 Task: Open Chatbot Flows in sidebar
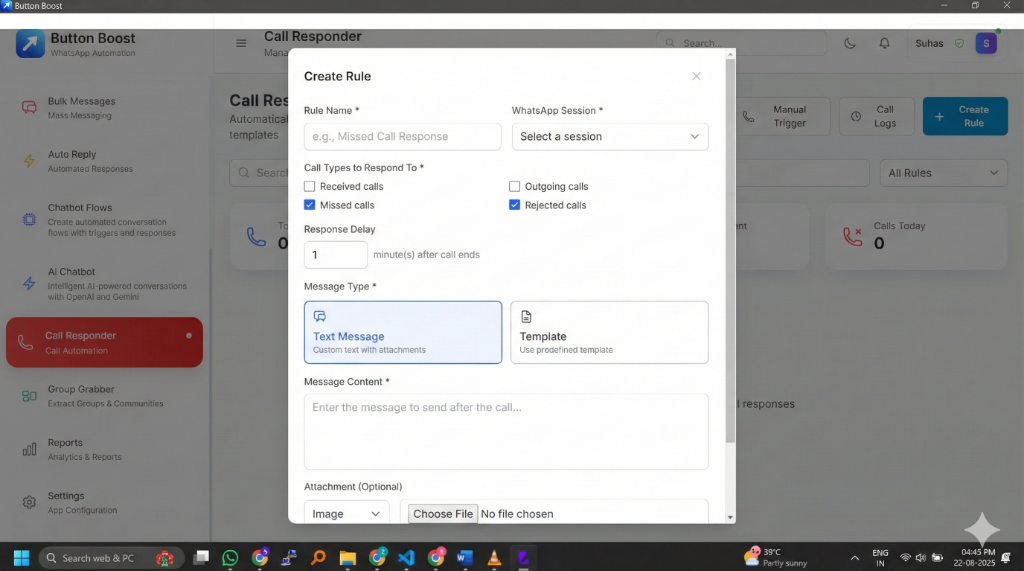pyautogui.click(x=104, y=220)
